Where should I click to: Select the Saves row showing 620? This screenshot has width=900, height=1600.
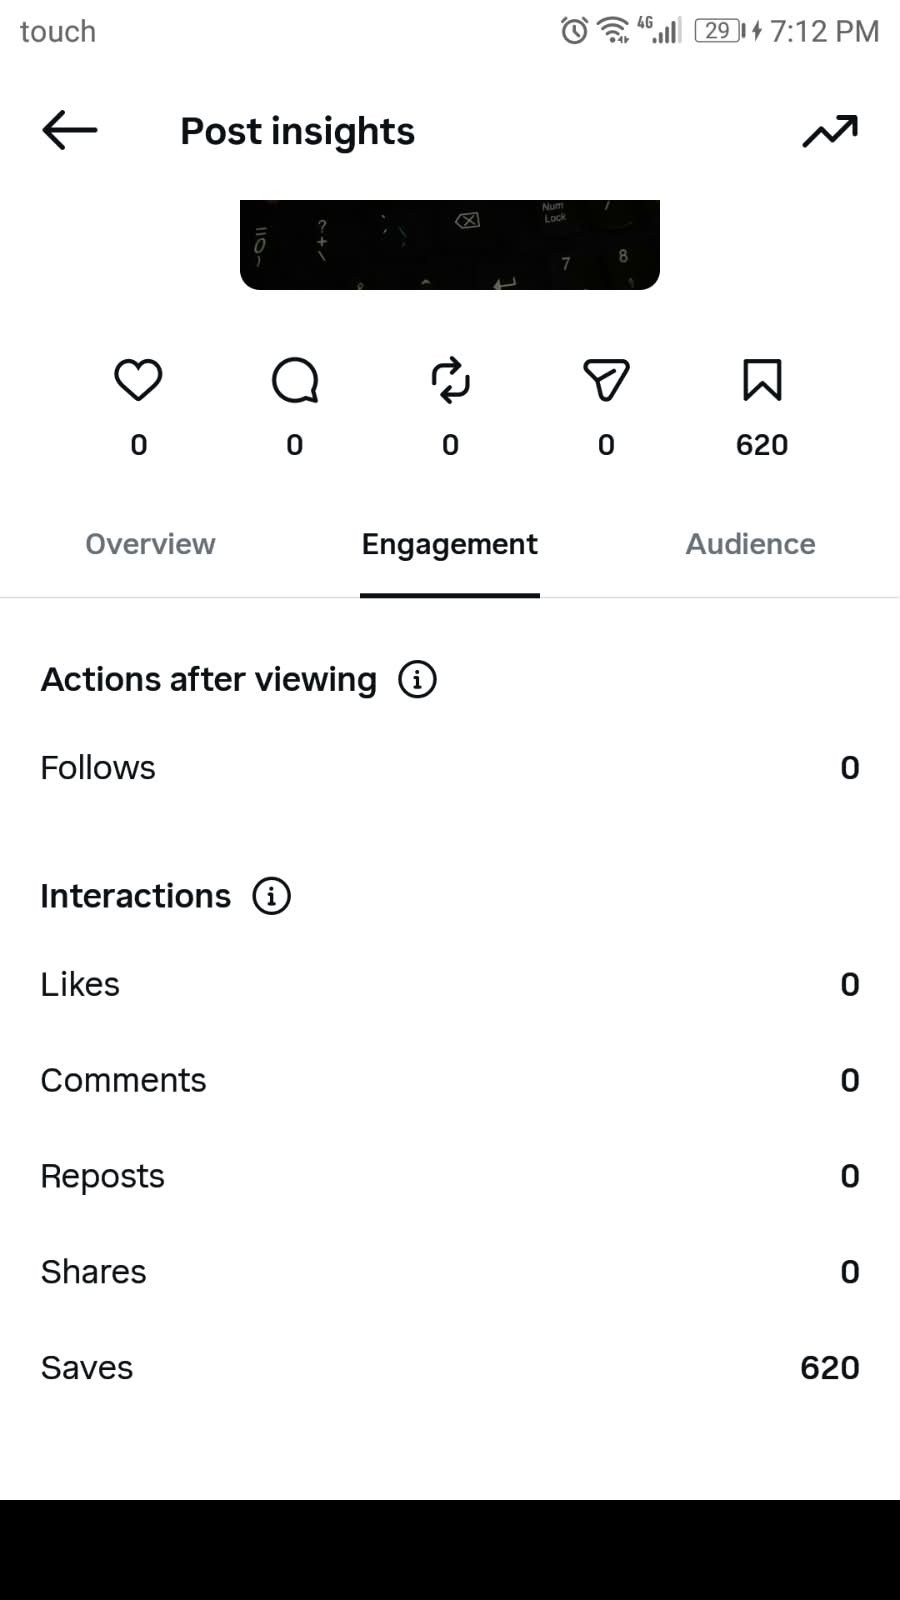pos(450,1368)
